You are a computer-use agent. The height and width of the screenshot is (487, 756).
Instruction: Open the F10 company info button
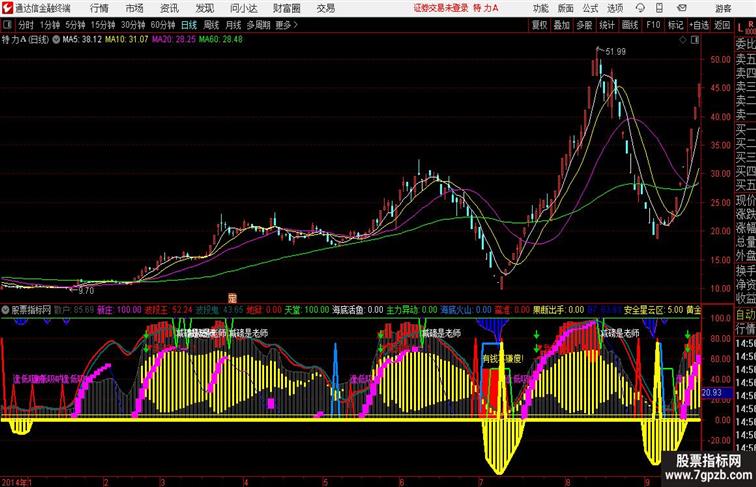(653, 25)
